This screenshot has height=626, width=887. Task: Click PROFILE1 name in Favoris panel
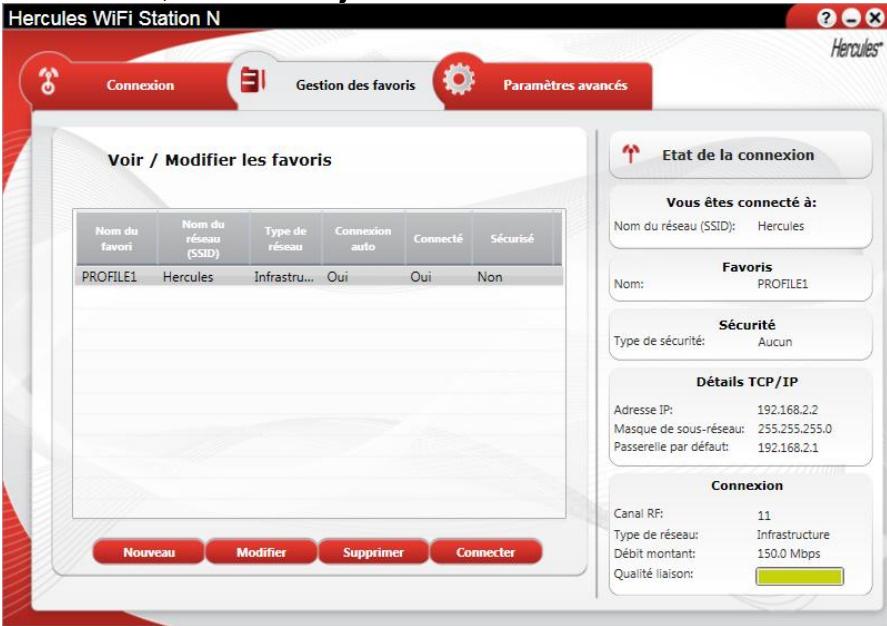point(783,284)
